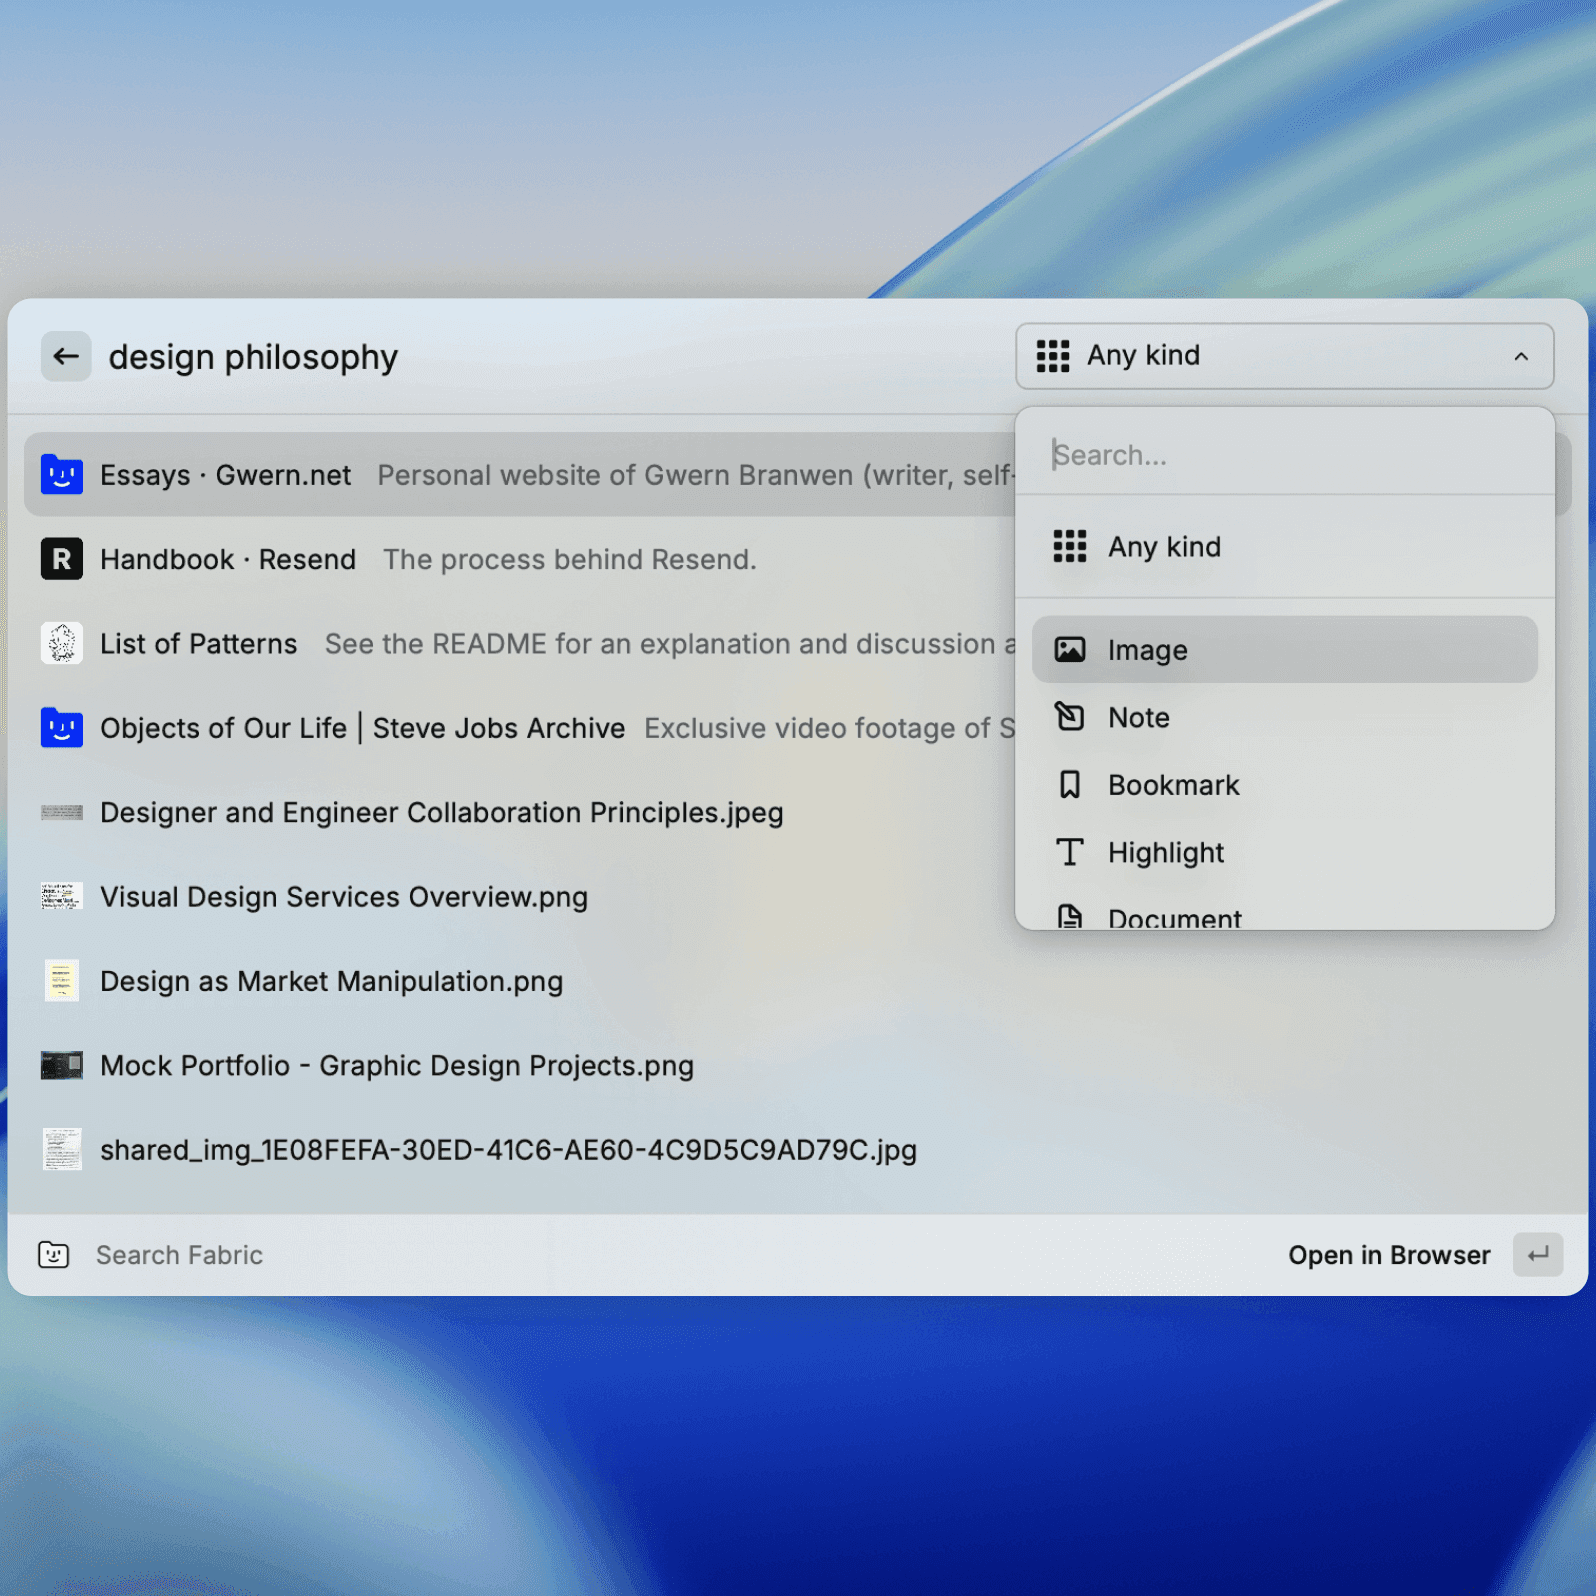Open Designer and Engineer Collaboration Principles.jpeg
This screenshot has width=1596, height=1596.
[x=520, y=813]
